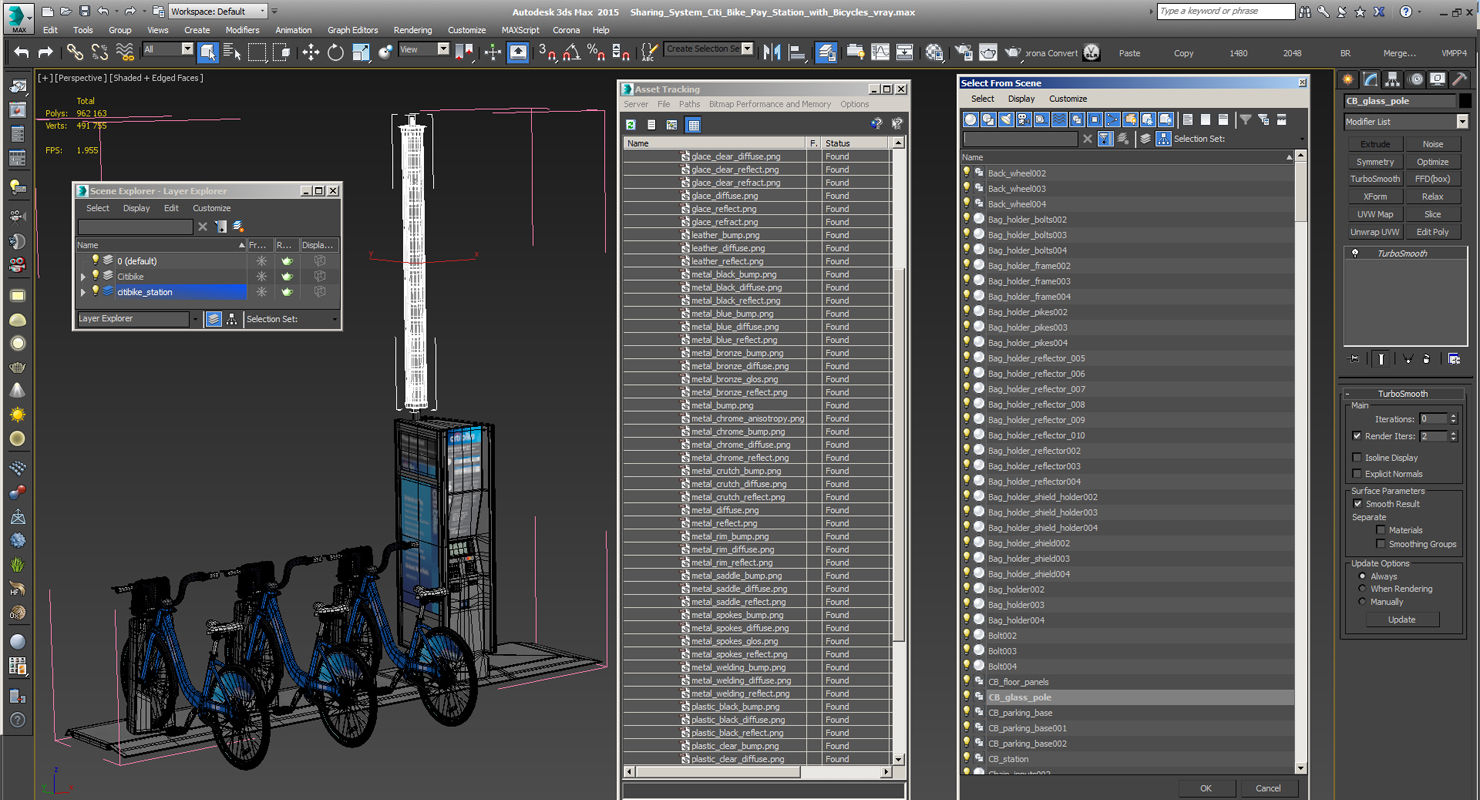Open Paths menu in Asset Tracking
1480x800 pixels.
[x=689, y=104]
